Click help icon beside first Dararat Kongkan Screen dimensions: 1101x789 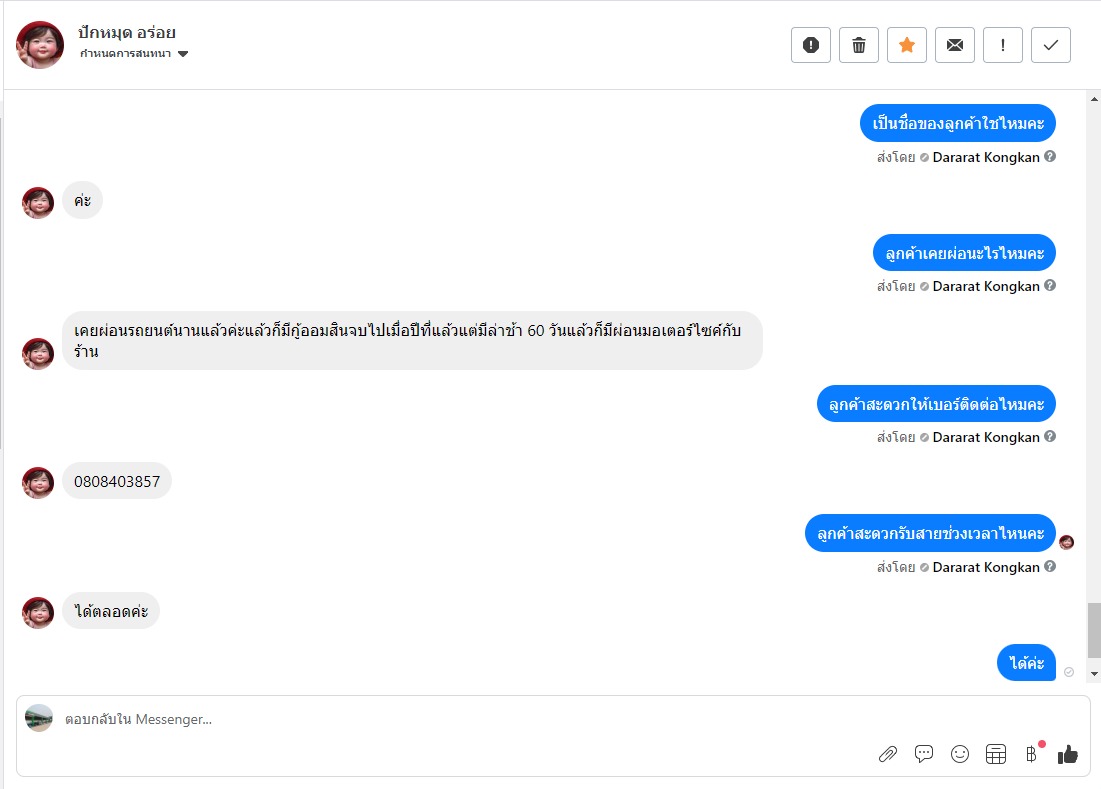coord(1050,157)
